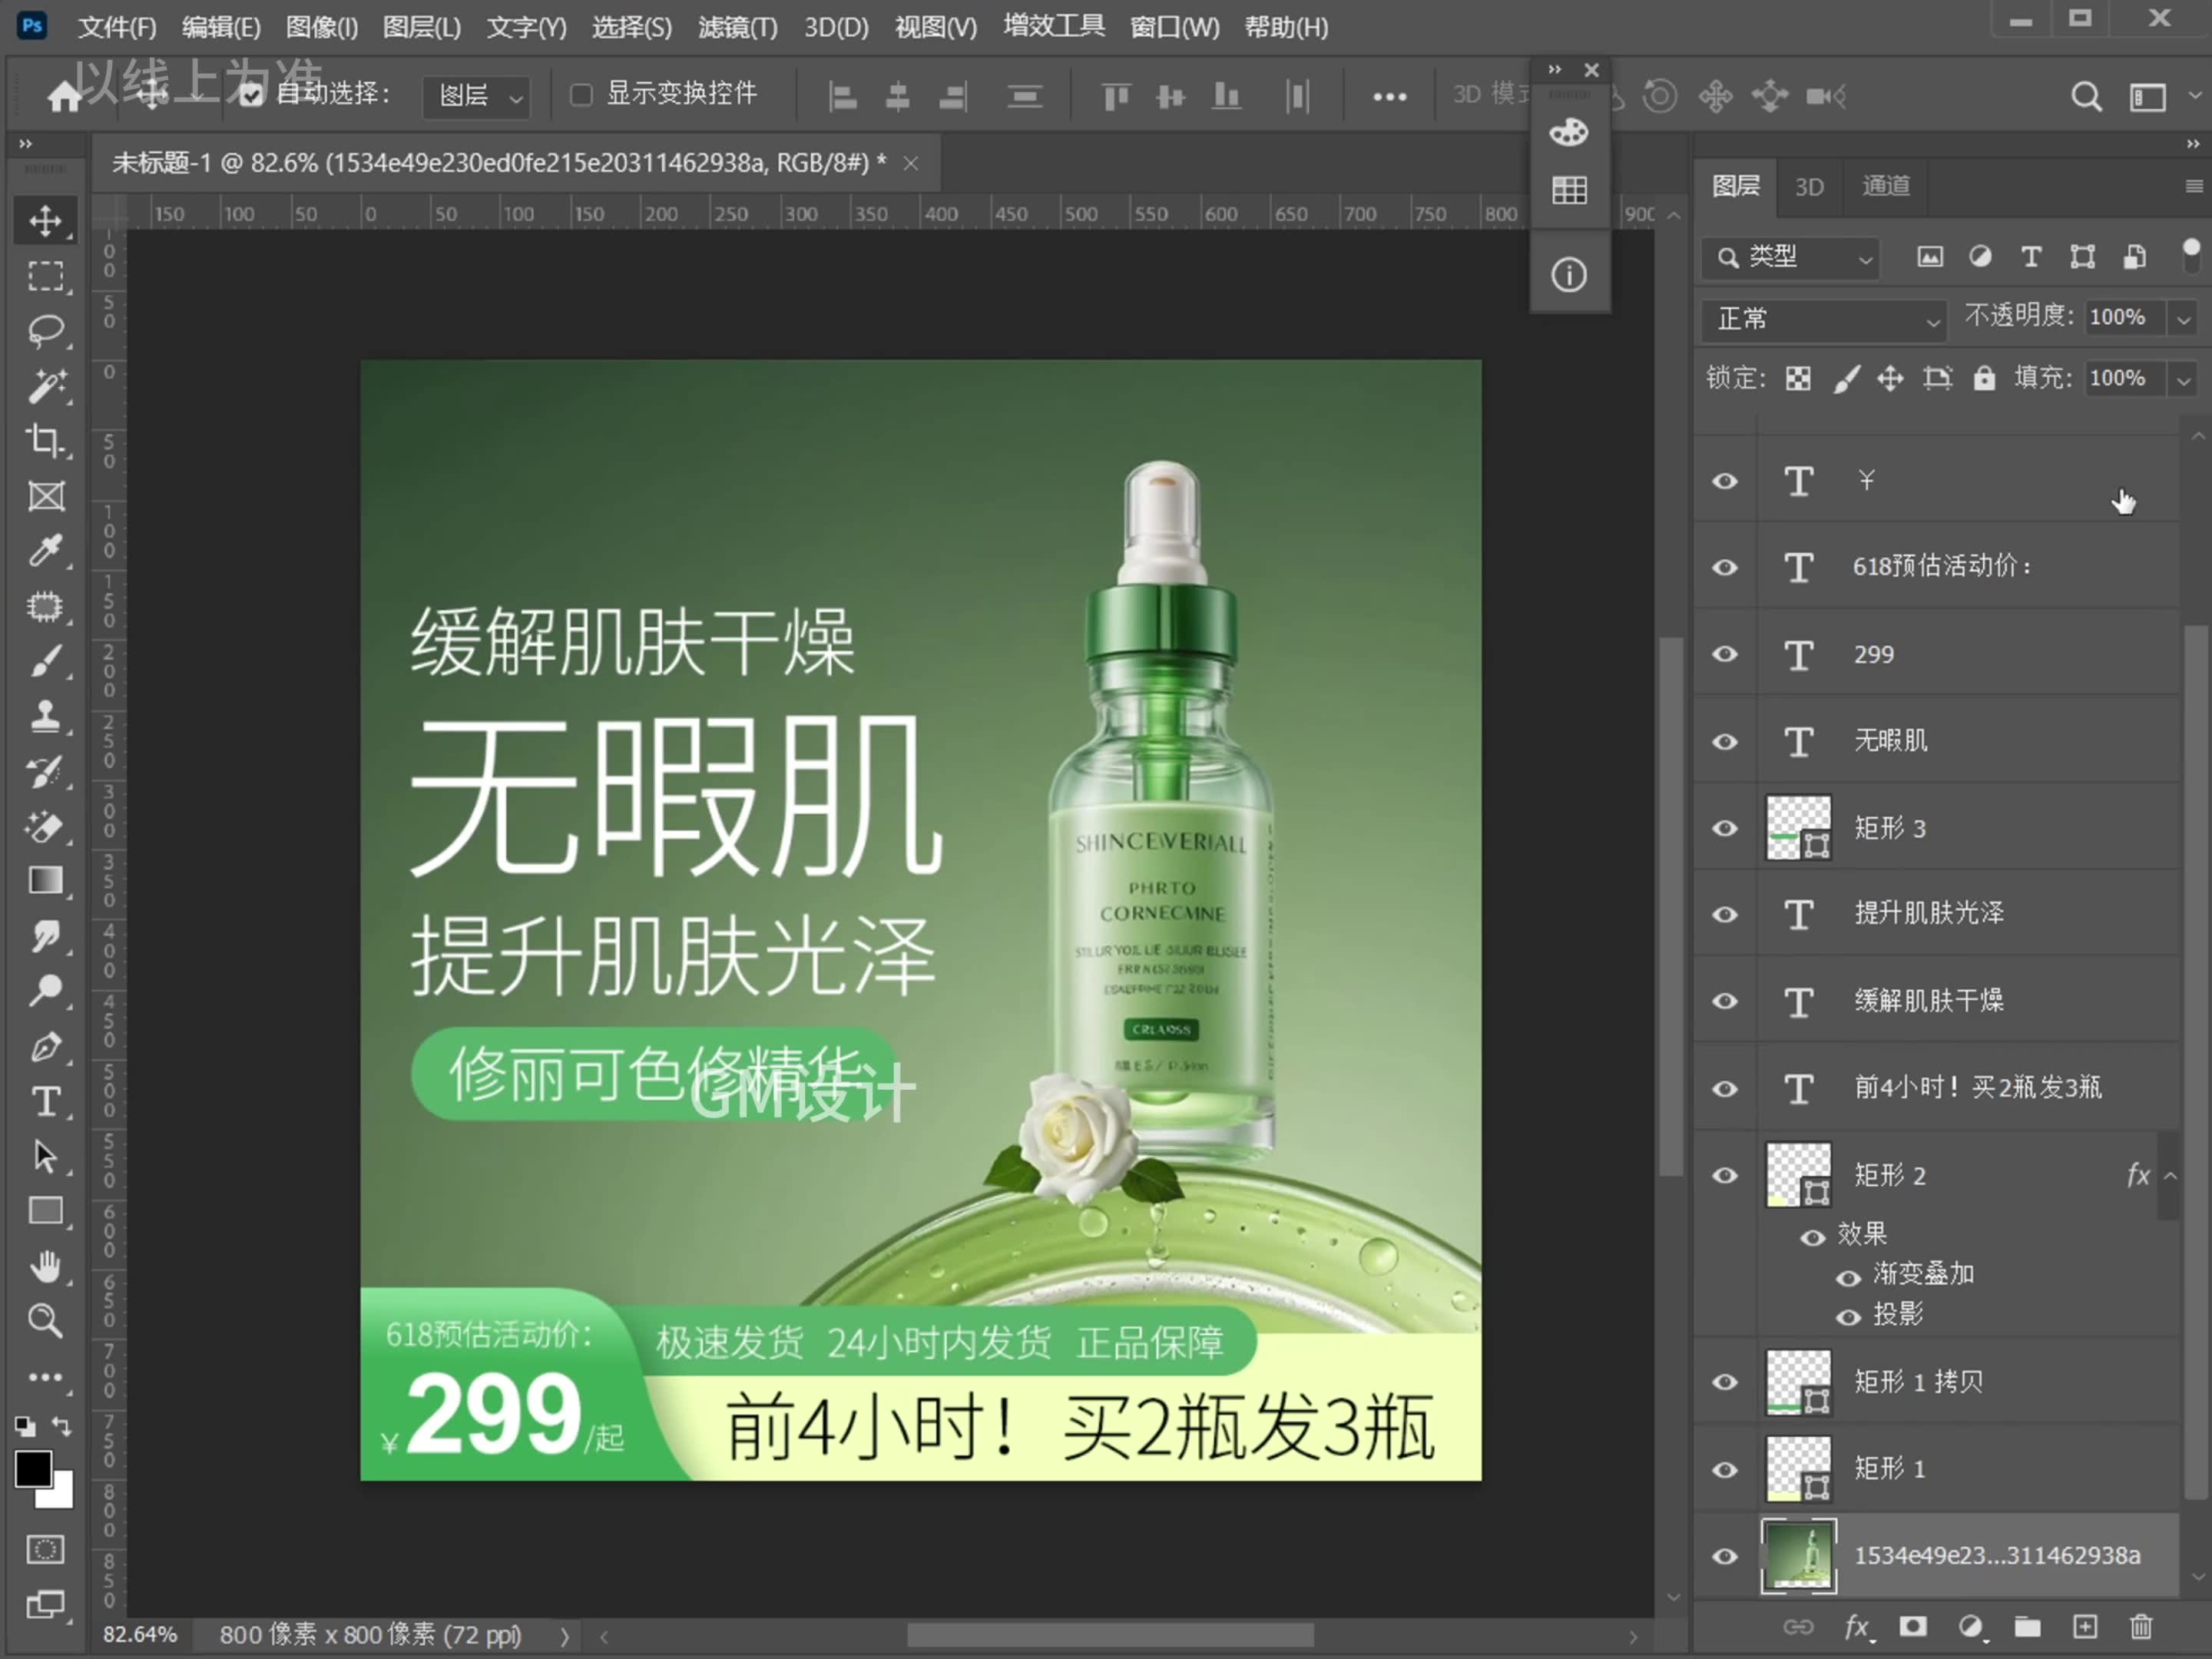Click the delete layer trash icon
This screenshot has height=1659, width=2212.
[2140, 1628]
